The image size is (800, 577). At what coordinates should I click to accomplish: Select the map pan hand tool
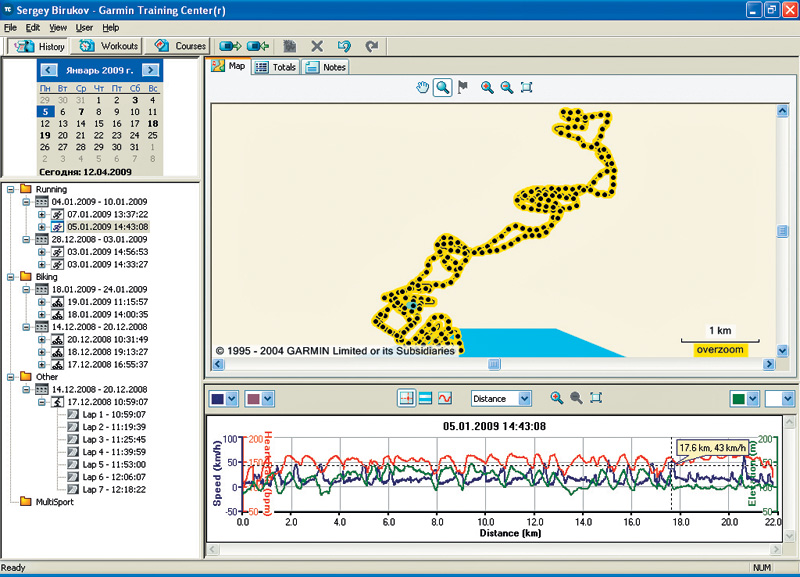point(422,87)
